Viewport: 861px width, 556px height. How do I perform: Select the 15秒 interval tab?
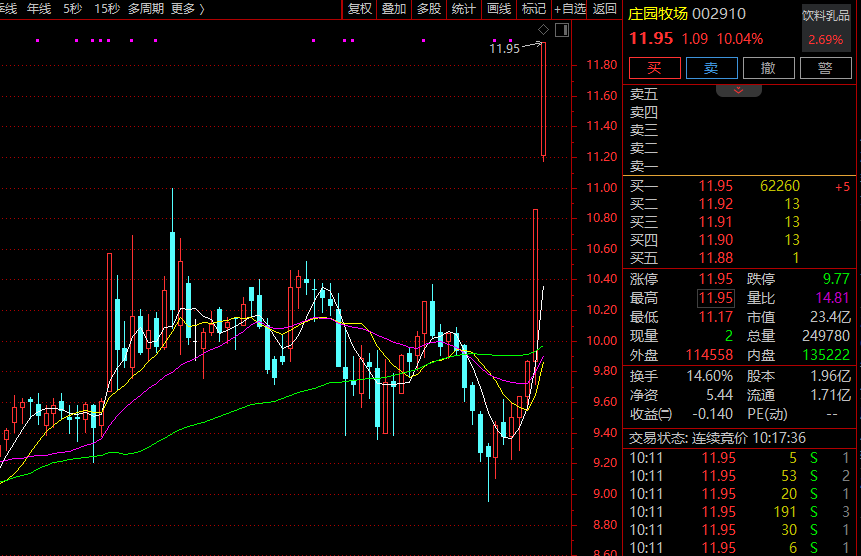(106, 9)
